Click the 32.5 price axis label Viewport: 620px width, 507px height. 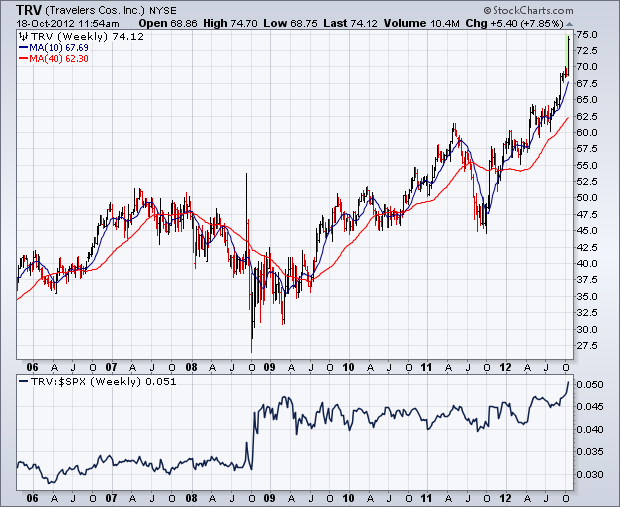[587, 313]
